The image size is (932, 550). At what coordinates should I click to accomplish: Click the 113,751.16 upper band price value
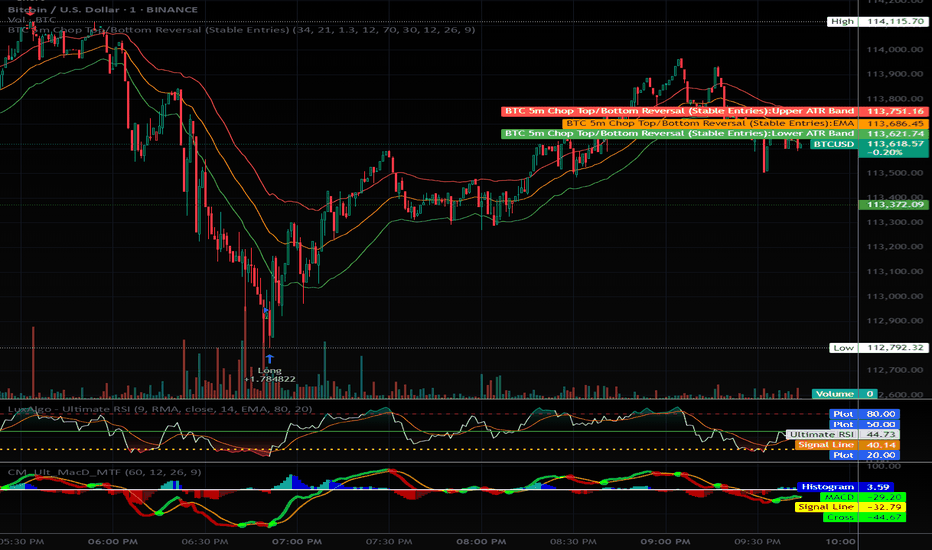(895, 111)
